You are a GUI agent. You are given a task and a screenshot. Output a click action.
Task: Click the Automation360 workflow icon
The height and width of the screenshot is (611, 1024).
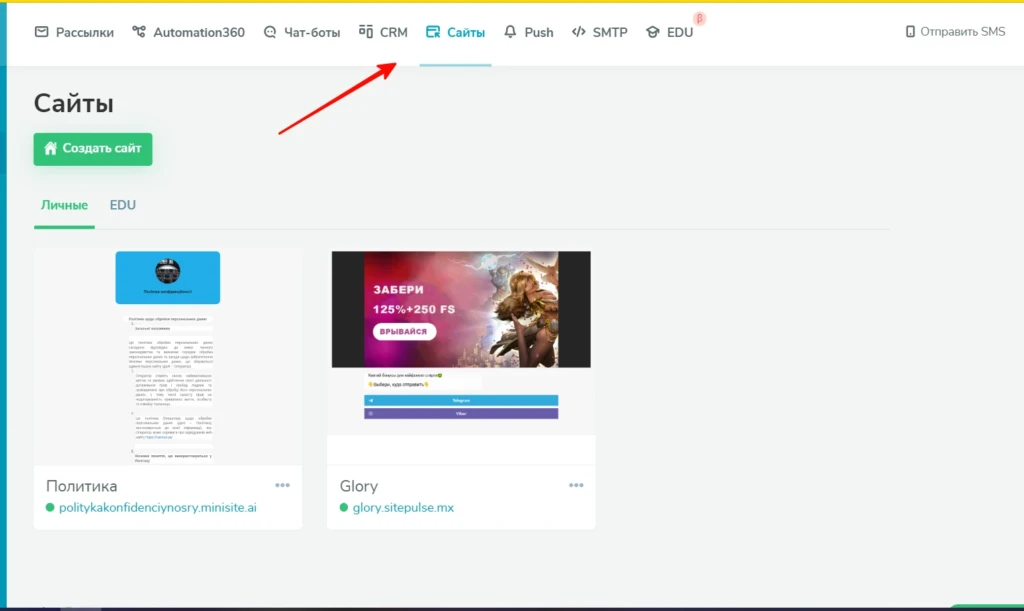[x=138, y=32]
